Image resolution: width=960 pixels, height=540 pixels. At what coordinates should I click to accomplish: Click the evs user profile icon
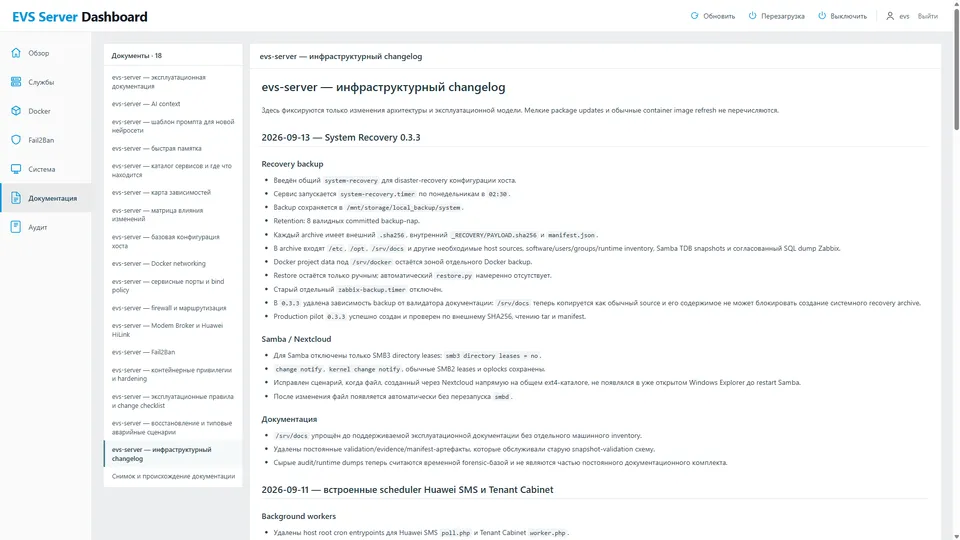(x=890, y=16)
